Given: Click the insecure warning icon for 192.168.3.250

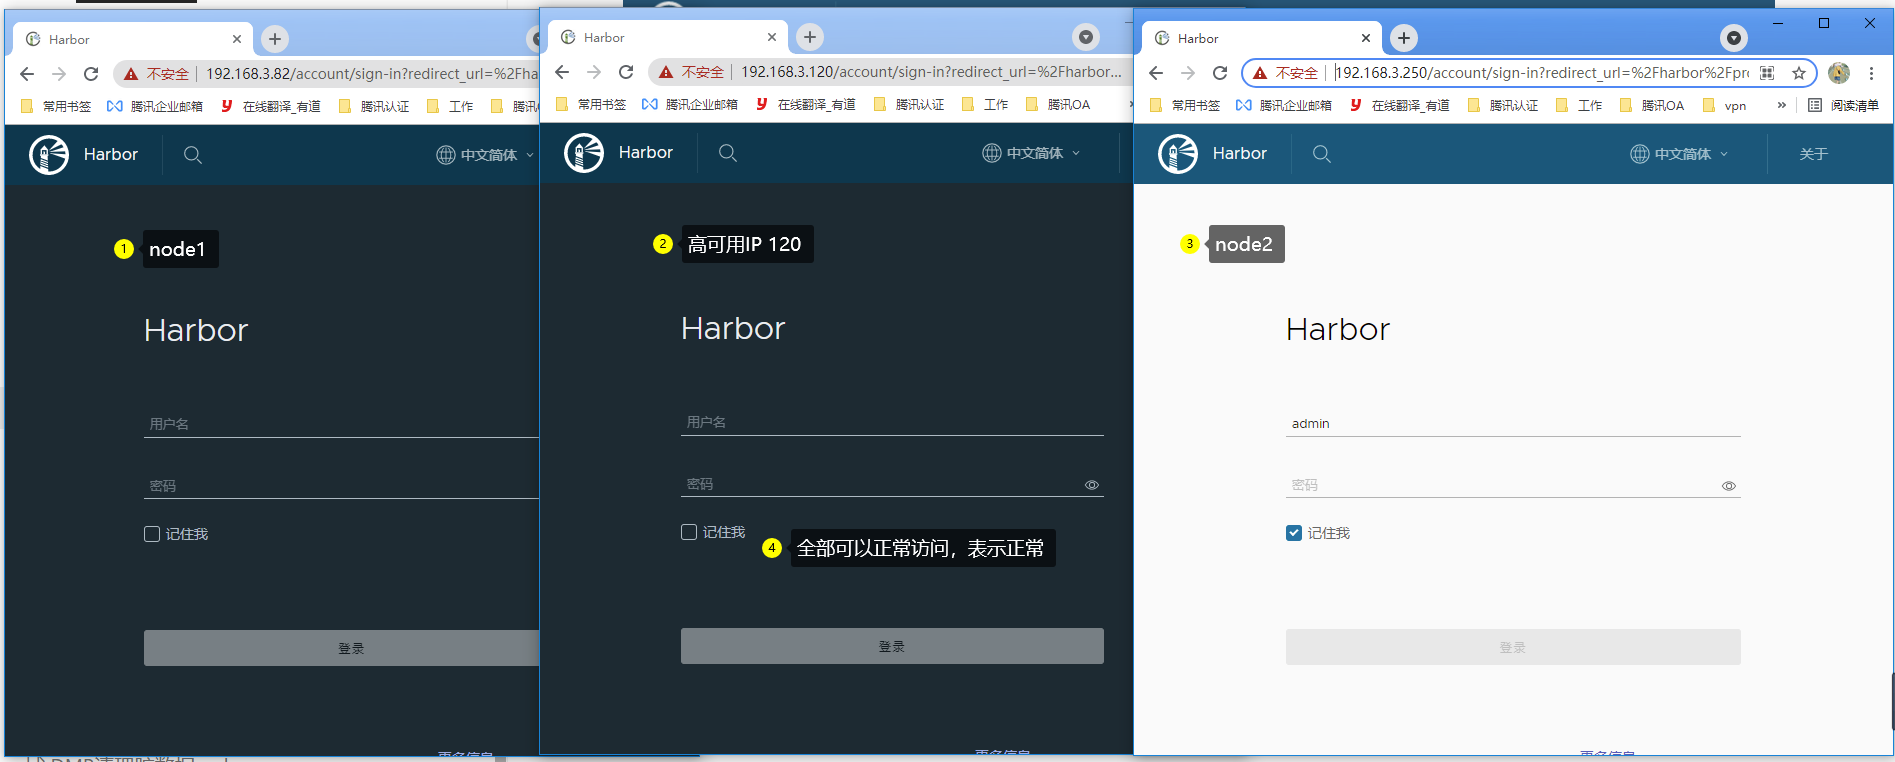Looking at the screenshot, I should (x=1260, y=73).
